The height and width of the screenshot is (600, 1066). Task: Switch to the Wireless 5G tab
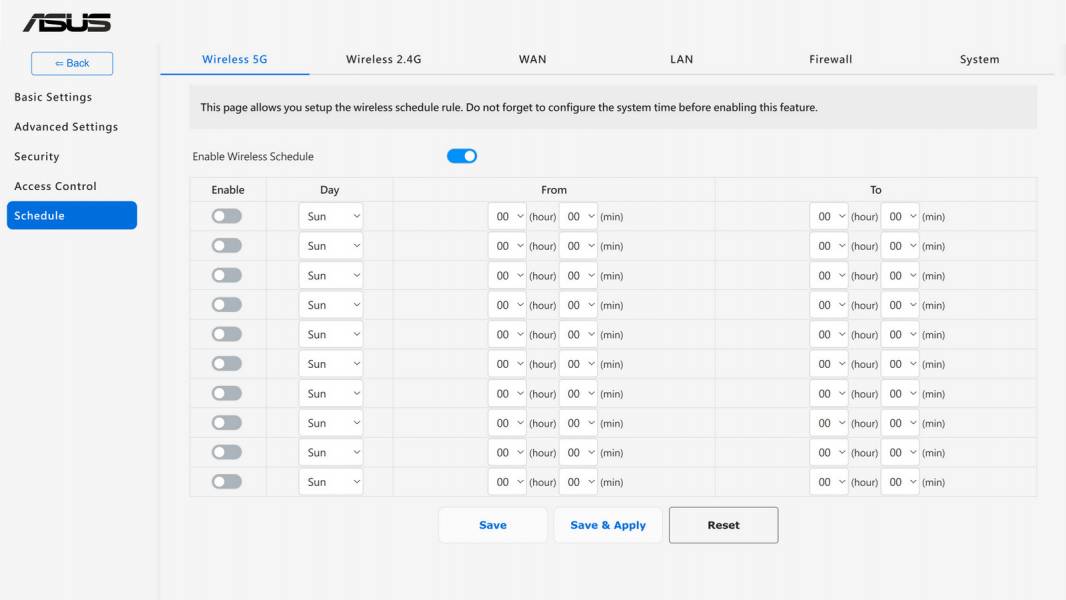(235, 59)
